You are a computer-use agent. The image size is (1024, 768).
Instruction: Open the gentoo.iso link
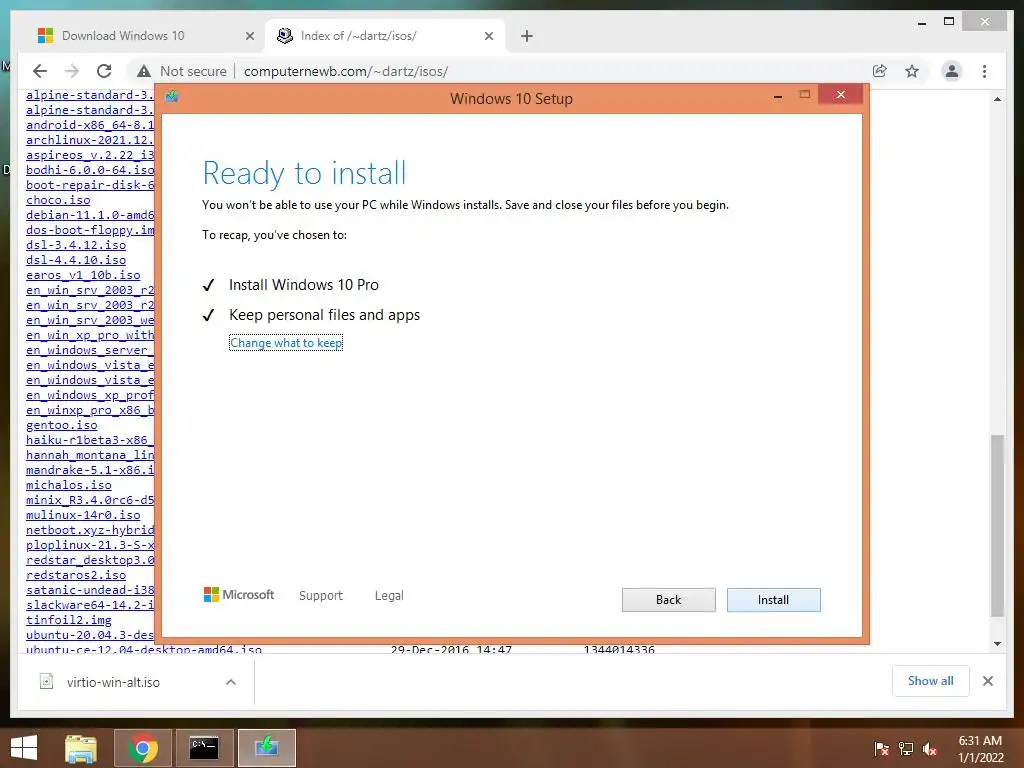click(61, 425)
